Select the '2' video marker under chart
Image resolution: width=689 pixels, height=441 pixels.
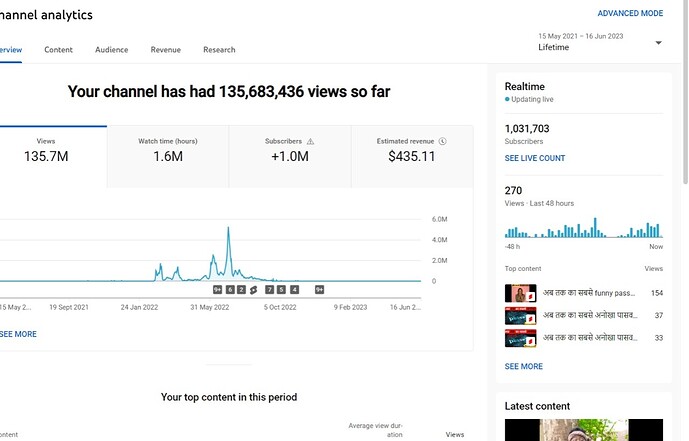(241, 289)
